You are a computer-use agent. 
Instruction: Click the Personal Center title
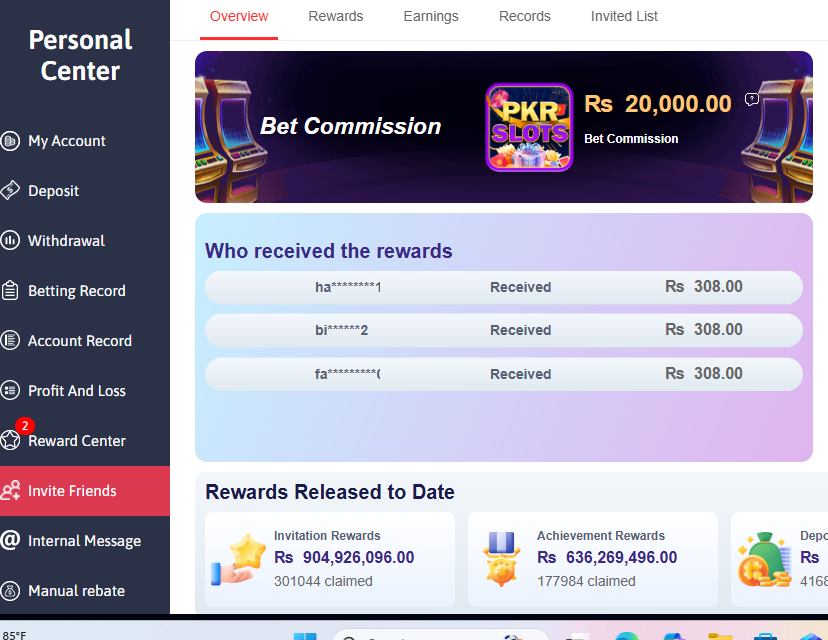click(x=80, y=55)
